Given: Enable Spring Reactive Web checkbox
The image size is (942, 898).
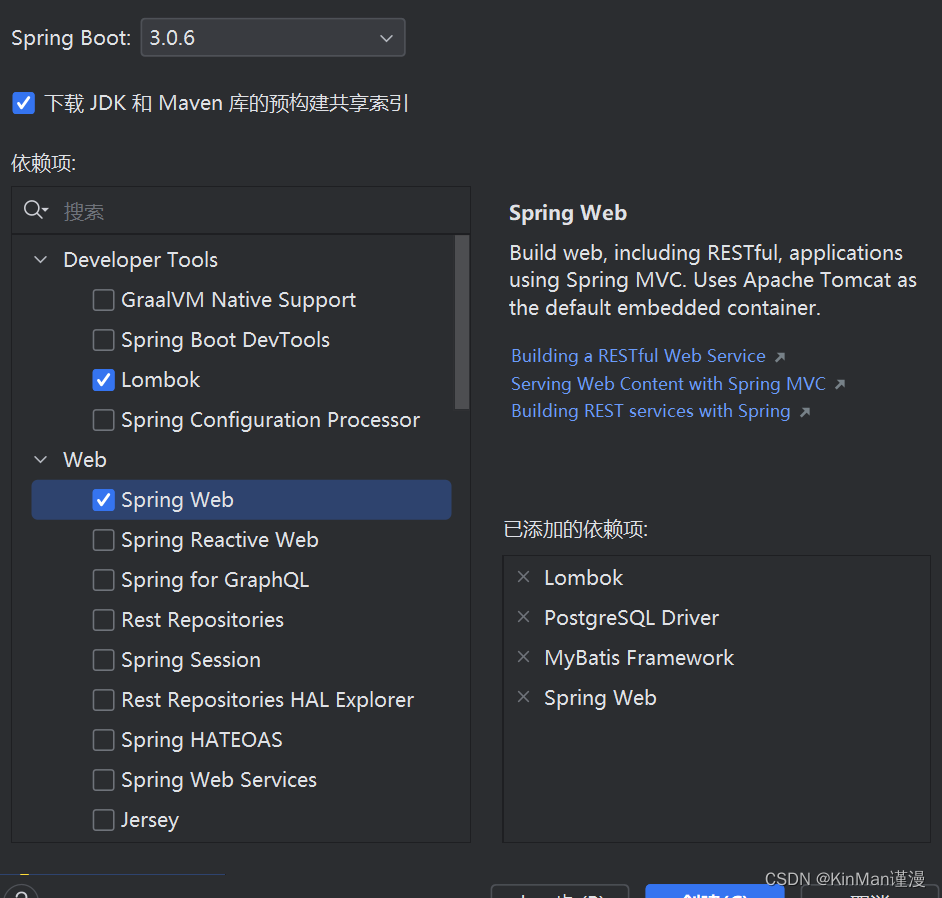Looking at the screenshot, I should click(x=103, y=540).
